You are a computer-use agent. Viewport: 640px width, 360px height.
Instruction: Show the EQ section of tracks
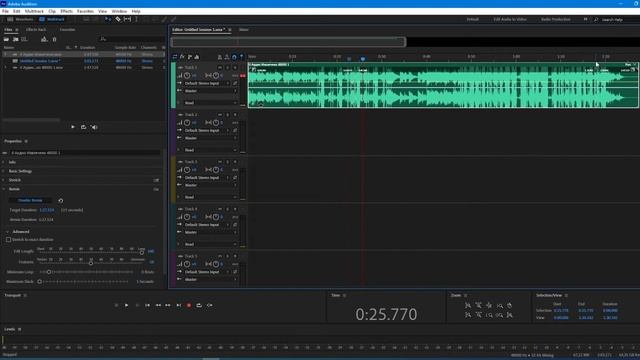pos(197,57)
